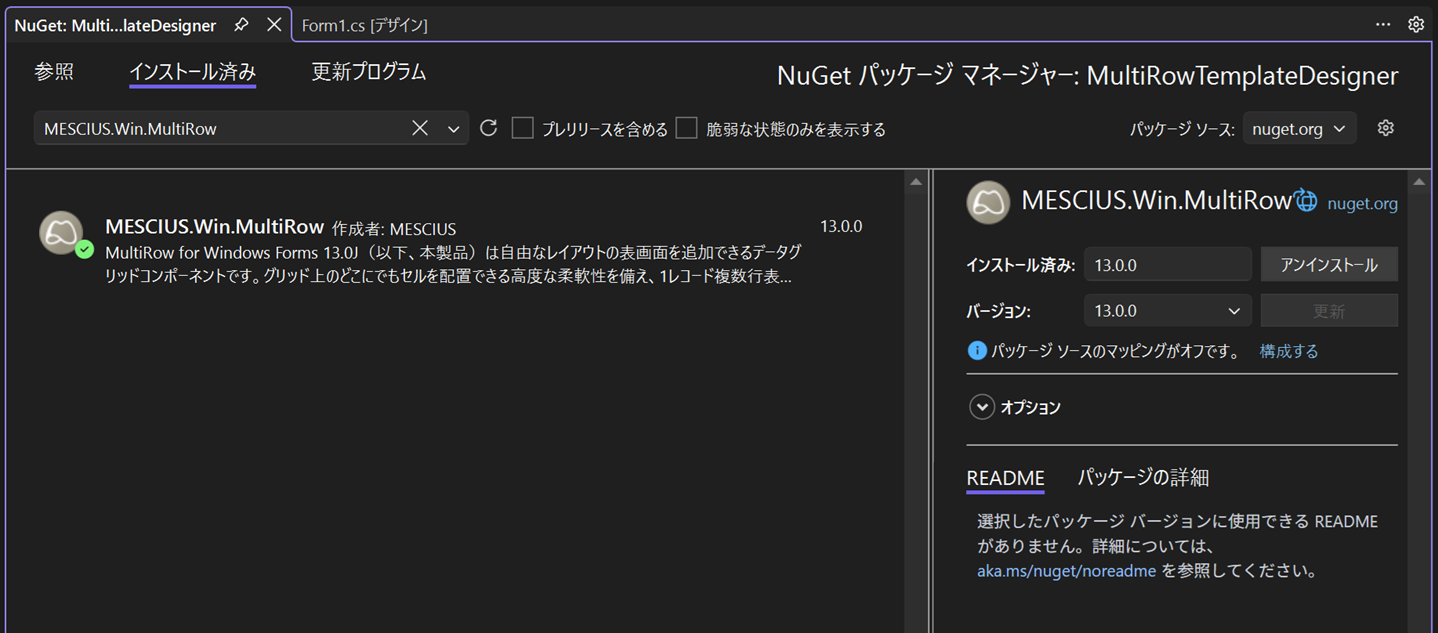Screen dimensions: 1438x633
Task: Click package list scrollbar up arrow
Action: (915, 181)
